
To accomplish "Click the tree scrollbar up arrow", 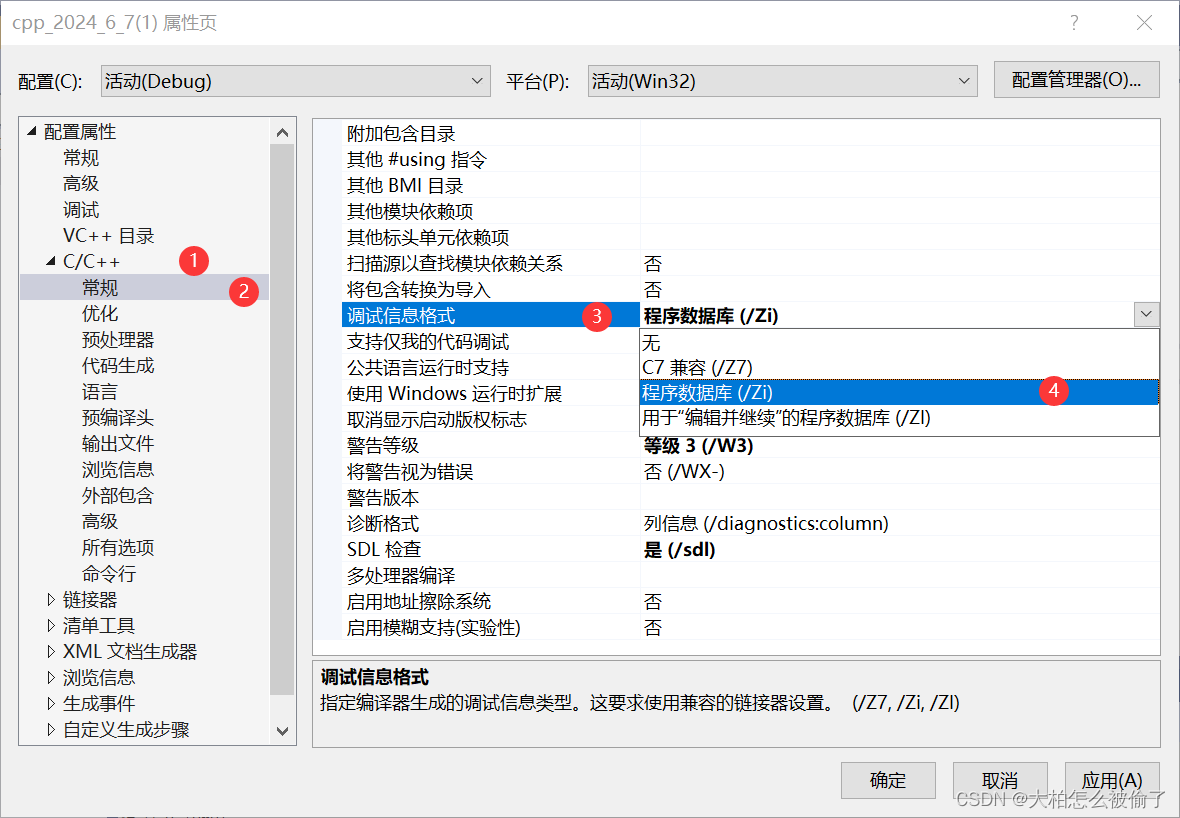I will (282, 132).
